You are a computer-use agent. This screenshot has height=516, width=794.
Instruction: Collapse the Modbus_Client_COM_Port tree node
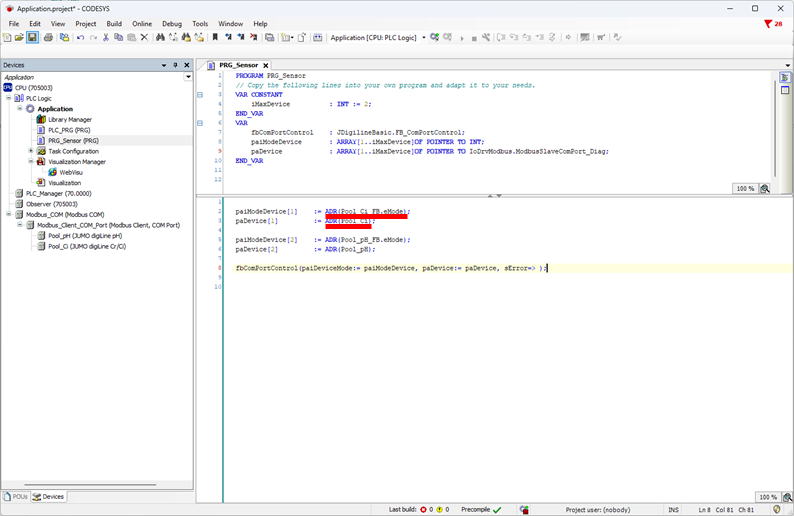20,225
